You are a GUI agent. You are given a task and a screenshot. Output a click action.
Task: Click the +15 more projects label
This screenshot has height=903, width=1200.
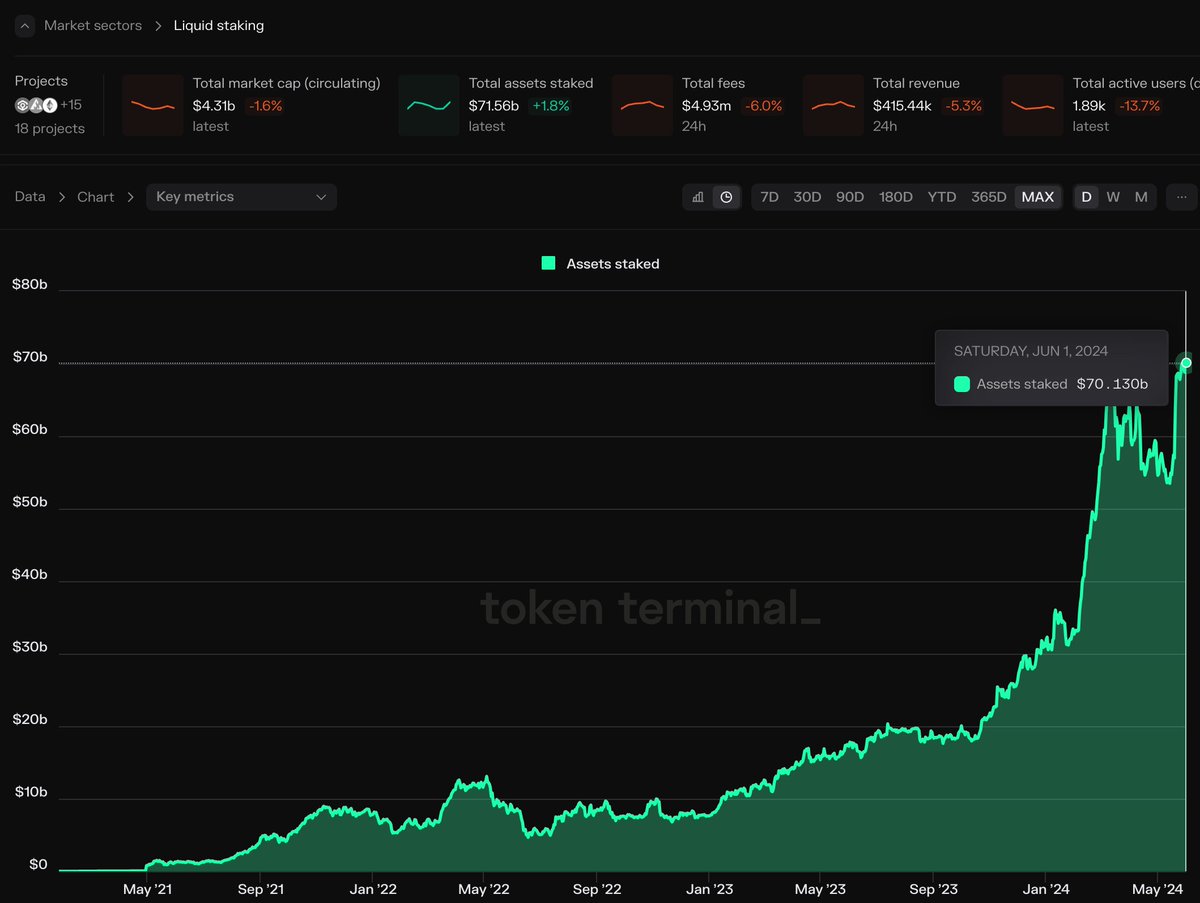click(x=71, y=105)
